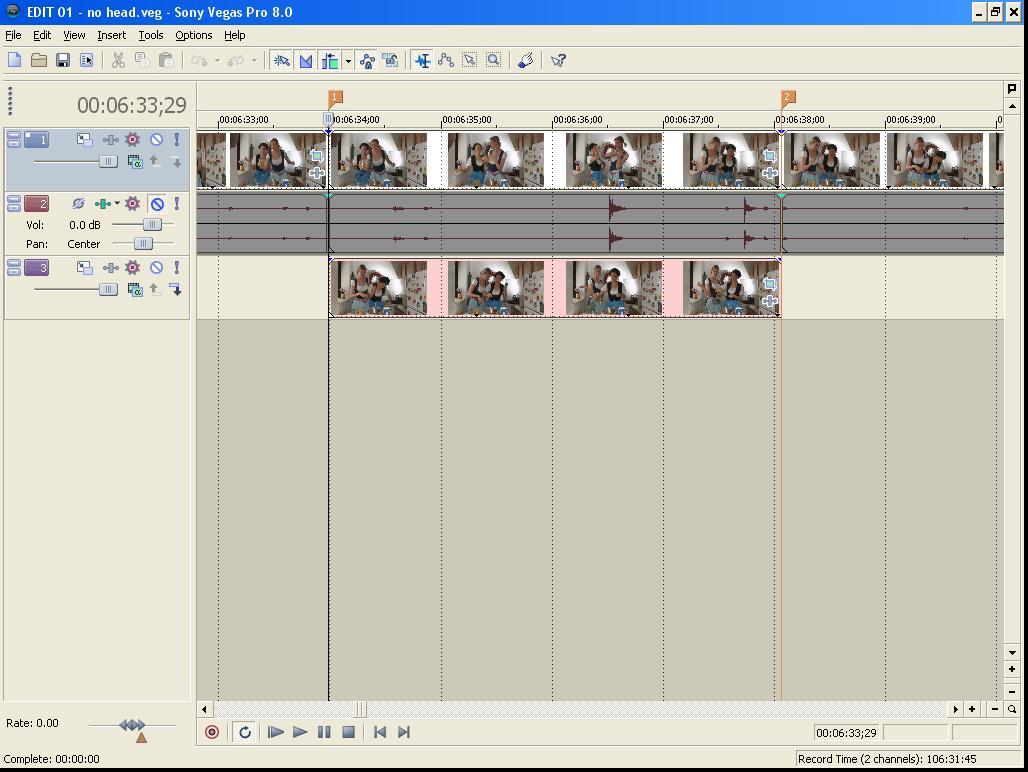Open the Tools menu
This screenshot has width=1028, height=772.
(151, 35)
